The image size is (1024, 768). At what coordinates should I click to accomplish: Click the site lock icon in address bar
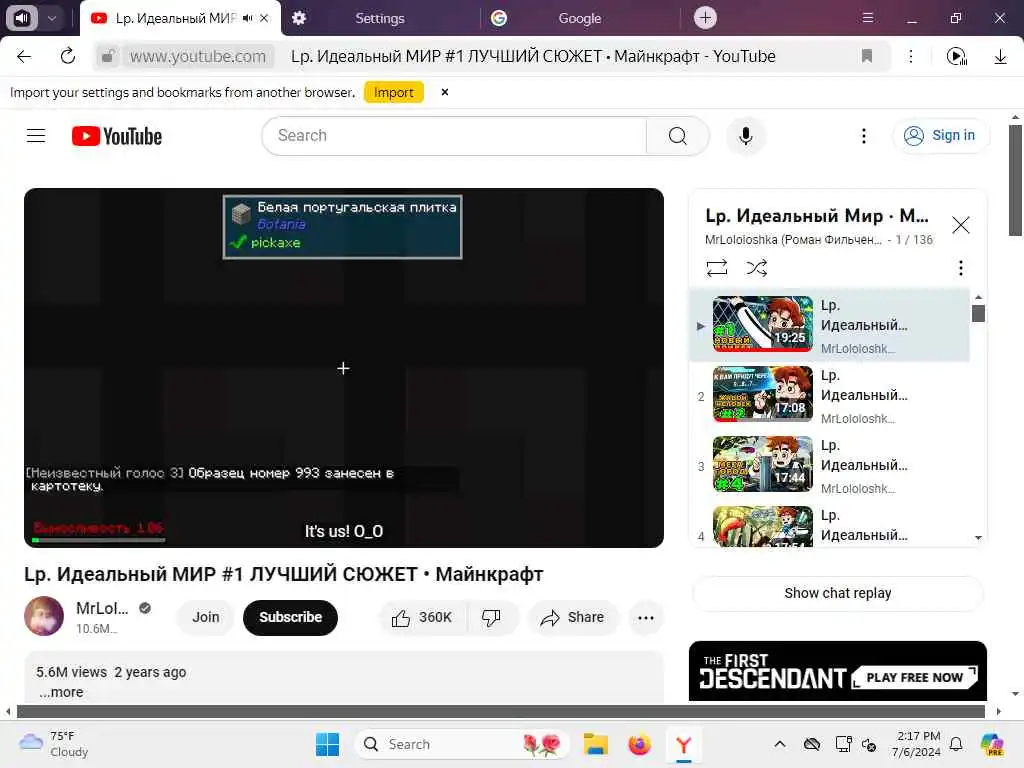(x=108, y=56)
